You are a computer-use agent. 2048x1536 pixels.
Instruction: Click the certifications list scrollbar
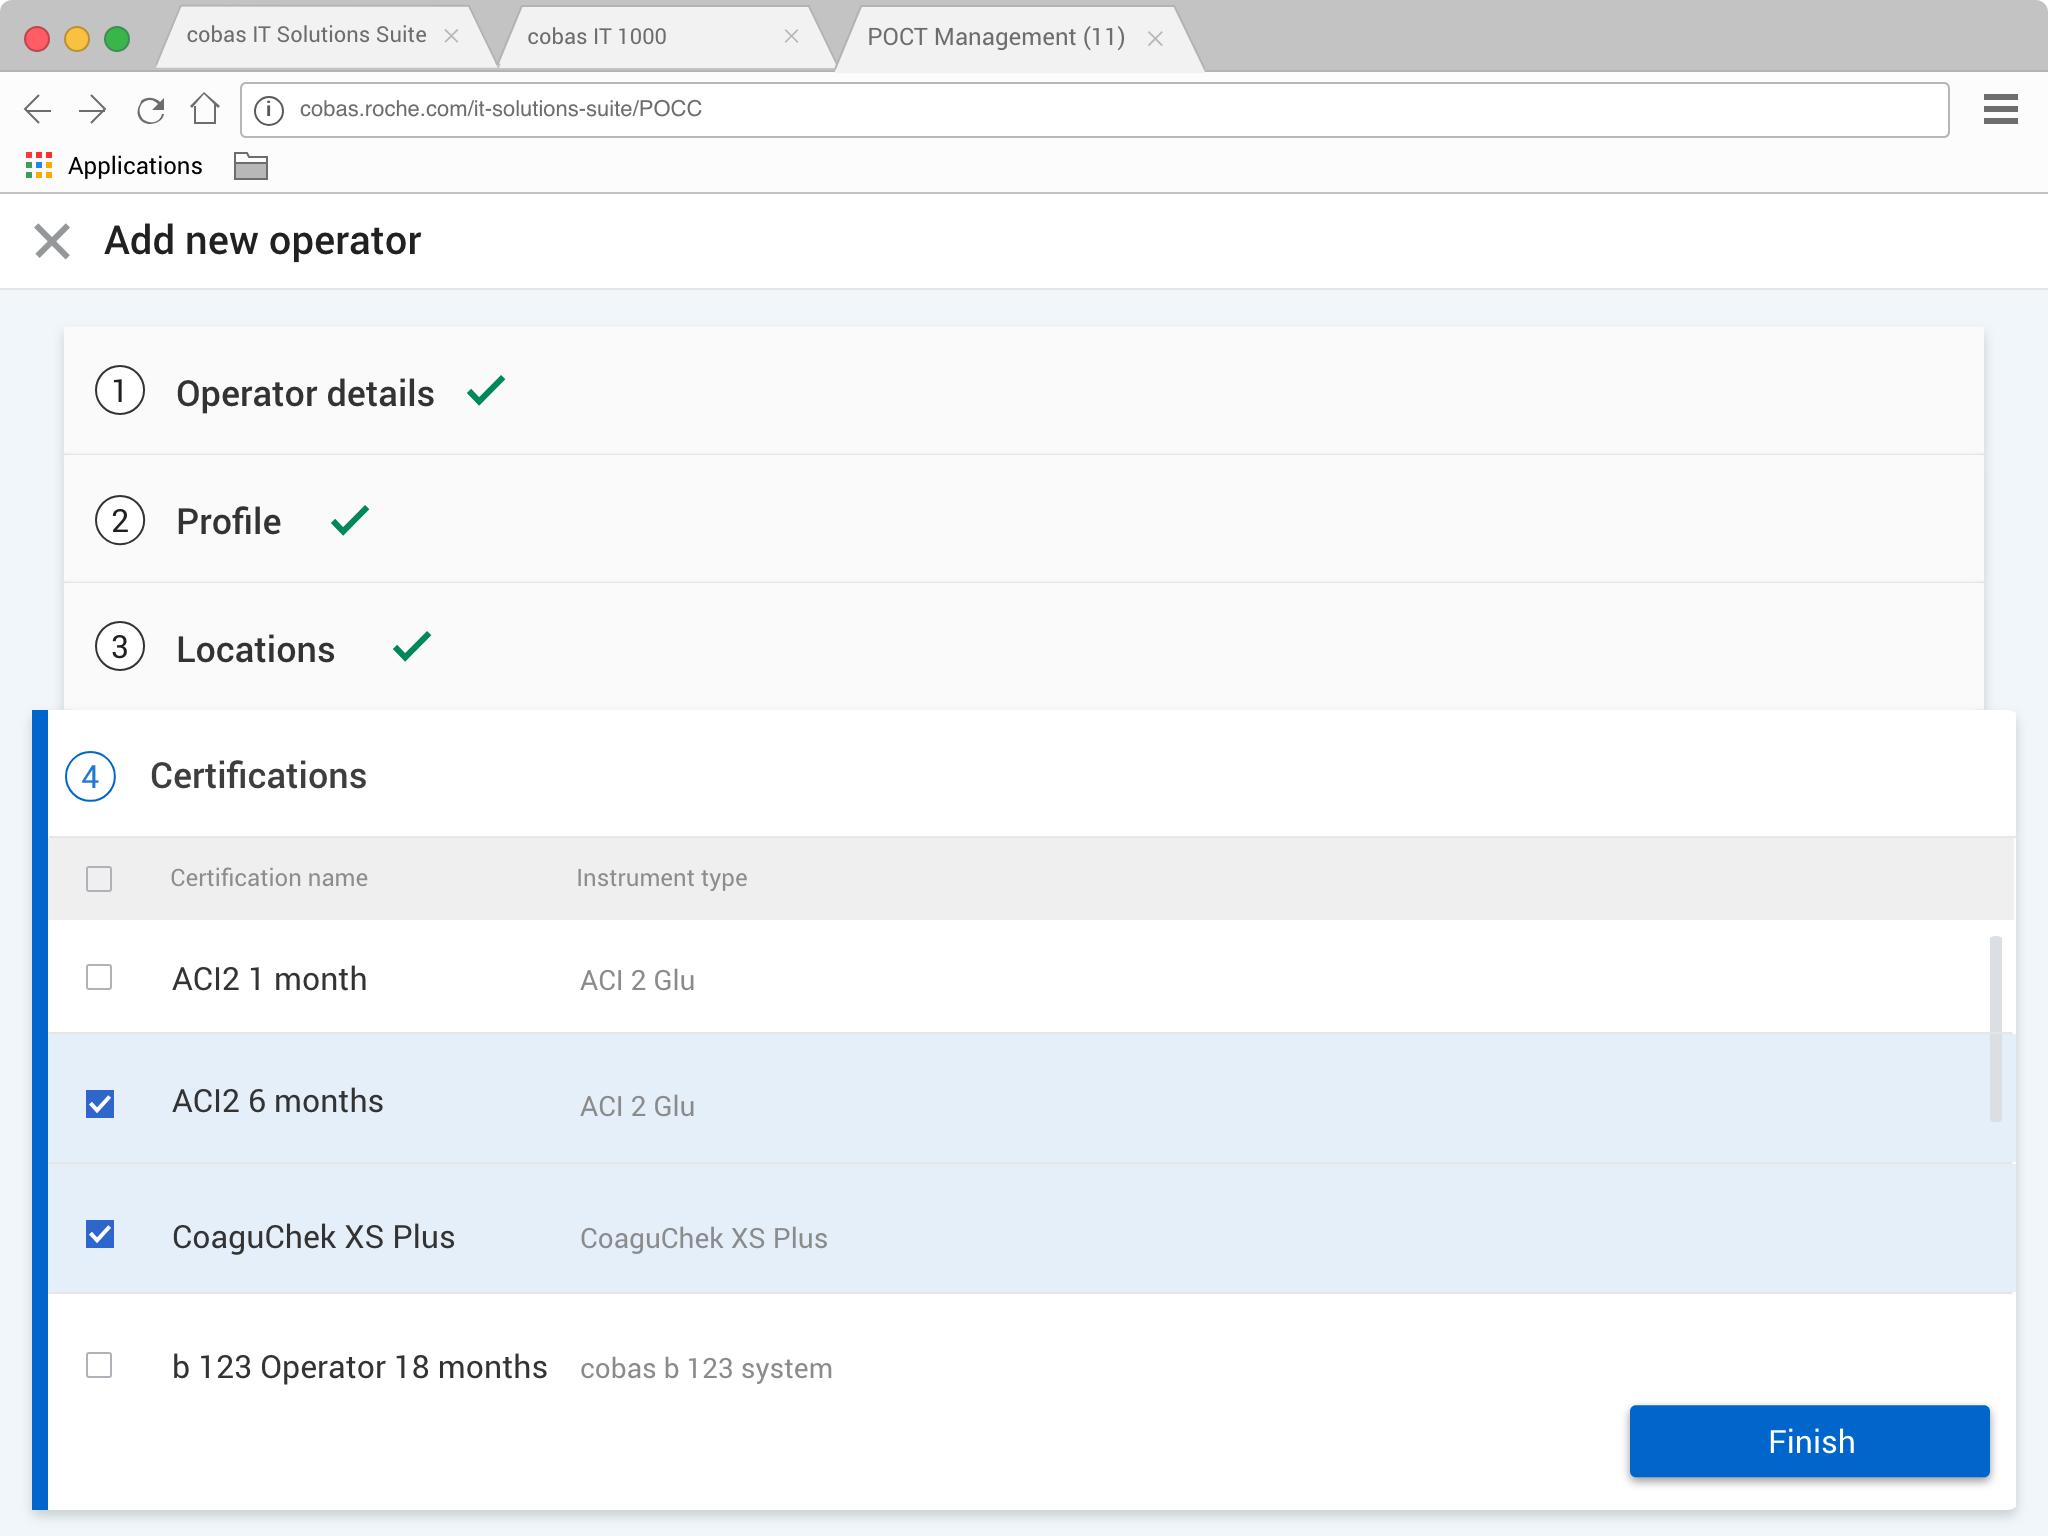tap(1995, 1030)
